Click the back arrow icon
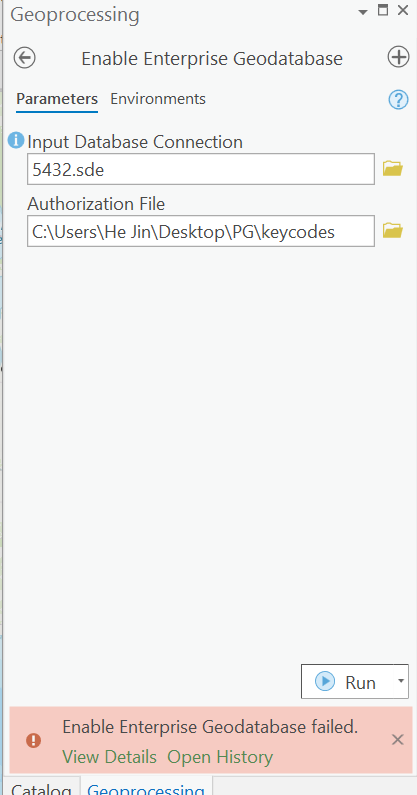Image resolution: width=417 pixels, height=795 pixels. (24, 58)
